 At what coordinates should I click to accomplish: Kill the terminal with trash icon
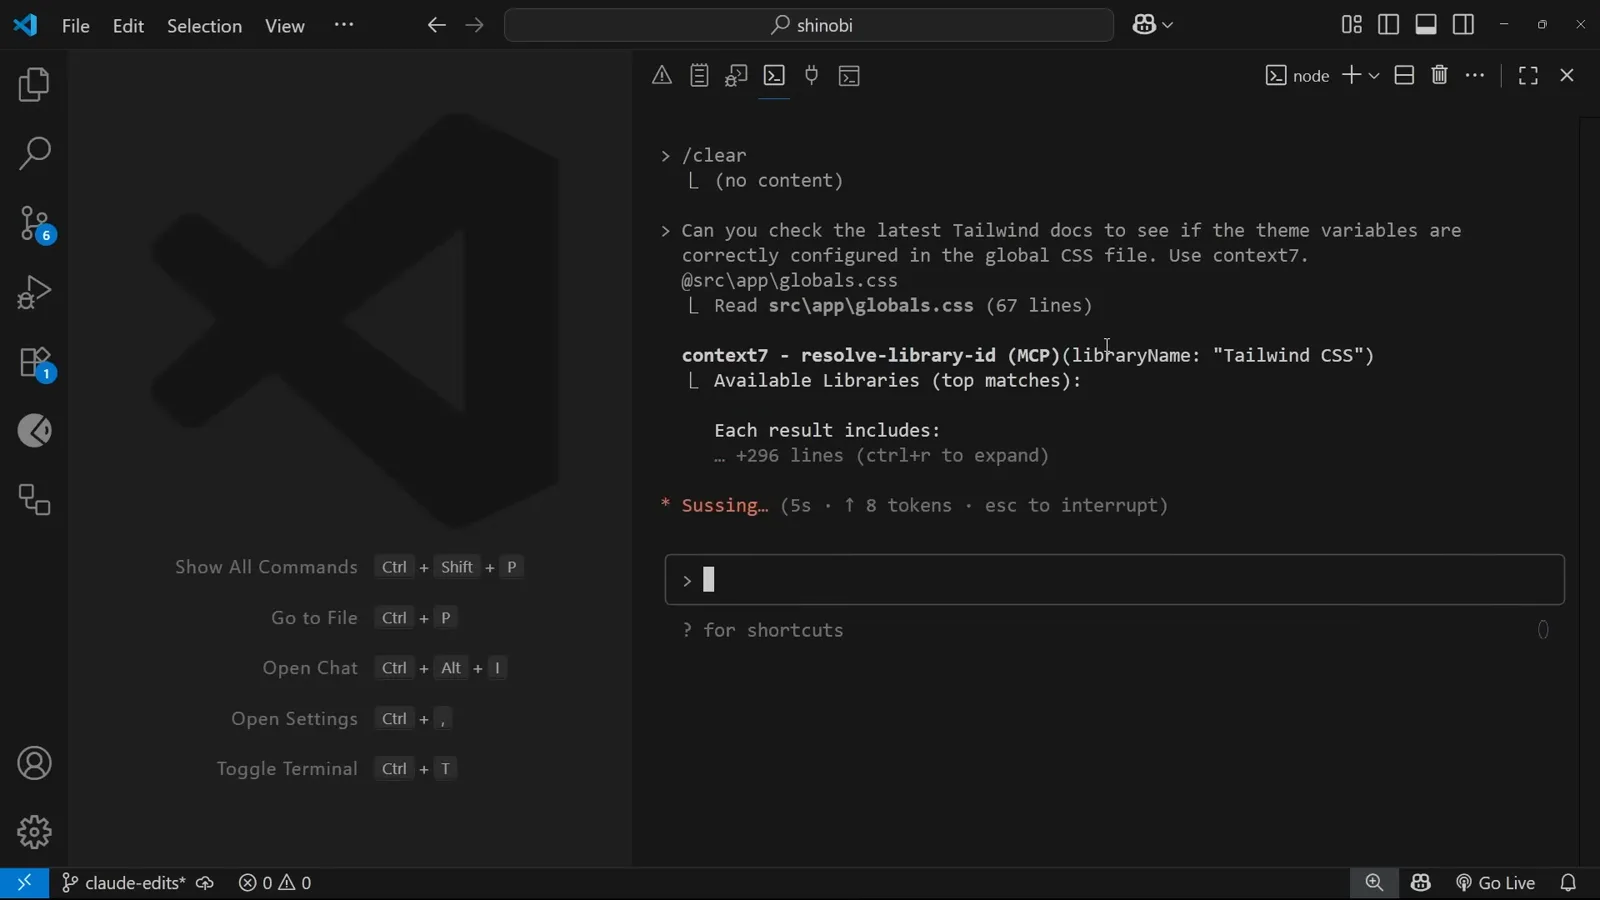(1440, 76)
